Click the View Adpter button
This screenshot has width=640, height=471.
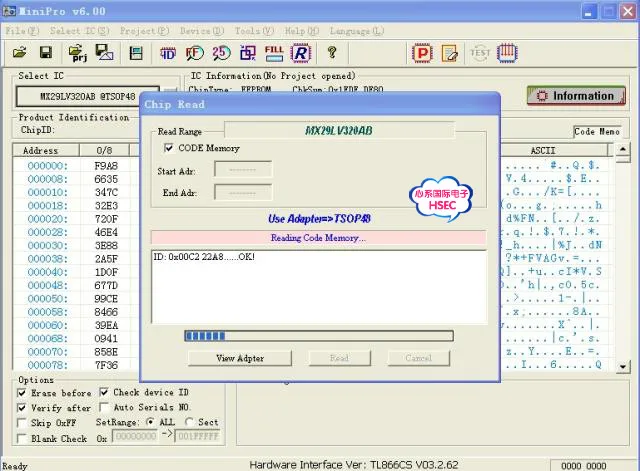pyautogui.click(x=240, y=358)
